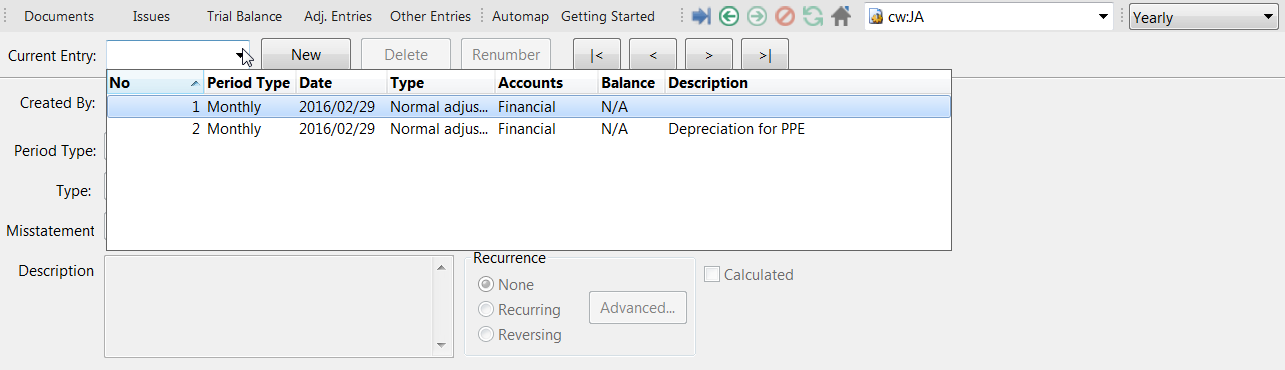1285x370 pixels.
Task: Click the New entry button
Action: coord(306,55)
